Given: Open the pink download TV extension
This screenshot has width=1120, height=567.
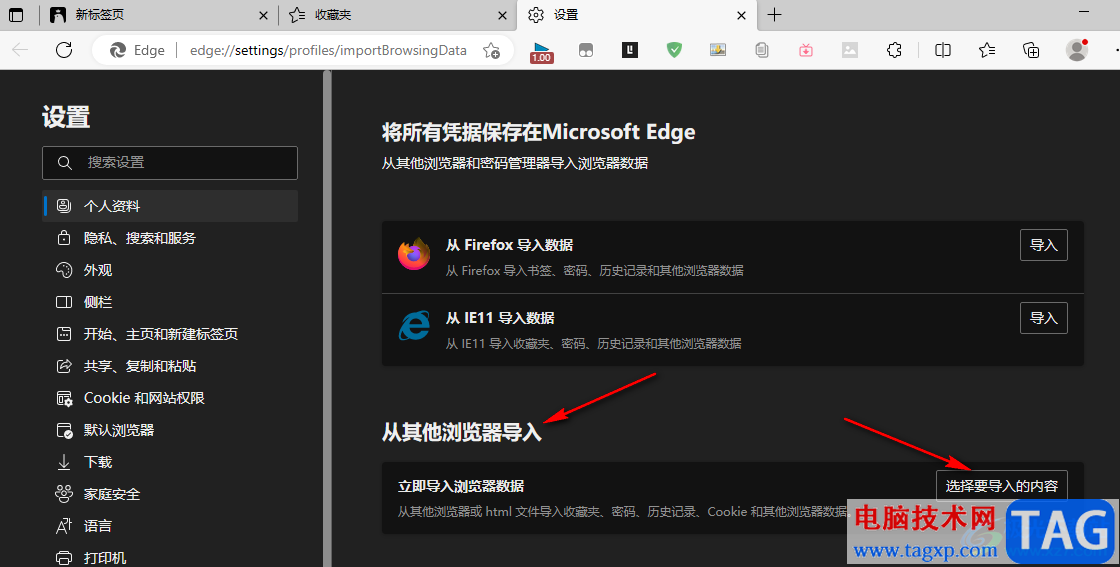Looking at the screenshot, I should point(806,50).
